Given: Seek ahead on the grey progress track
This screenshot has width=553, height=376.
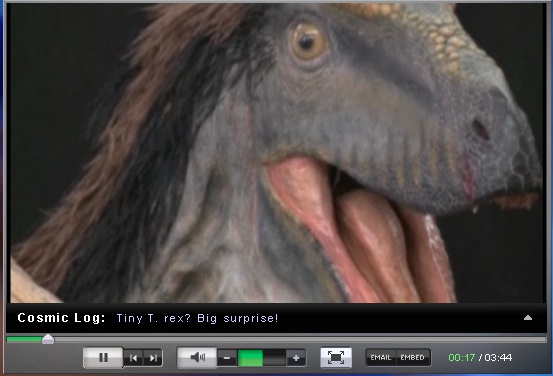Looking at the screenshot, I should click(300, 340).
